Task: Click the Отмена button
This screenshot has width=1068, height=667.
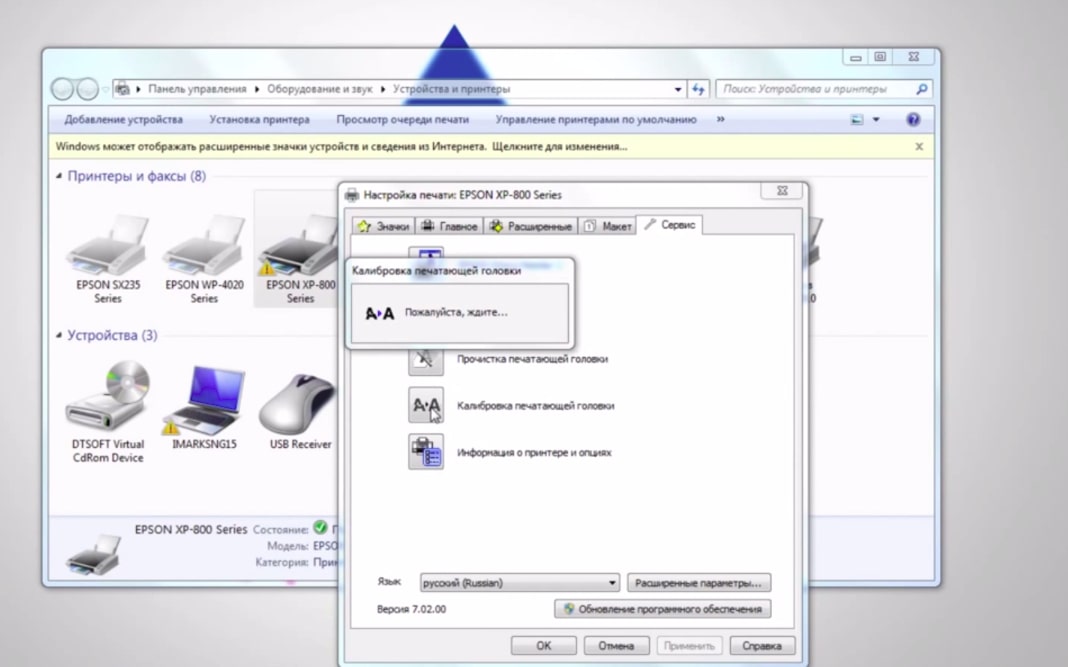Action: (x=616, y=646)
